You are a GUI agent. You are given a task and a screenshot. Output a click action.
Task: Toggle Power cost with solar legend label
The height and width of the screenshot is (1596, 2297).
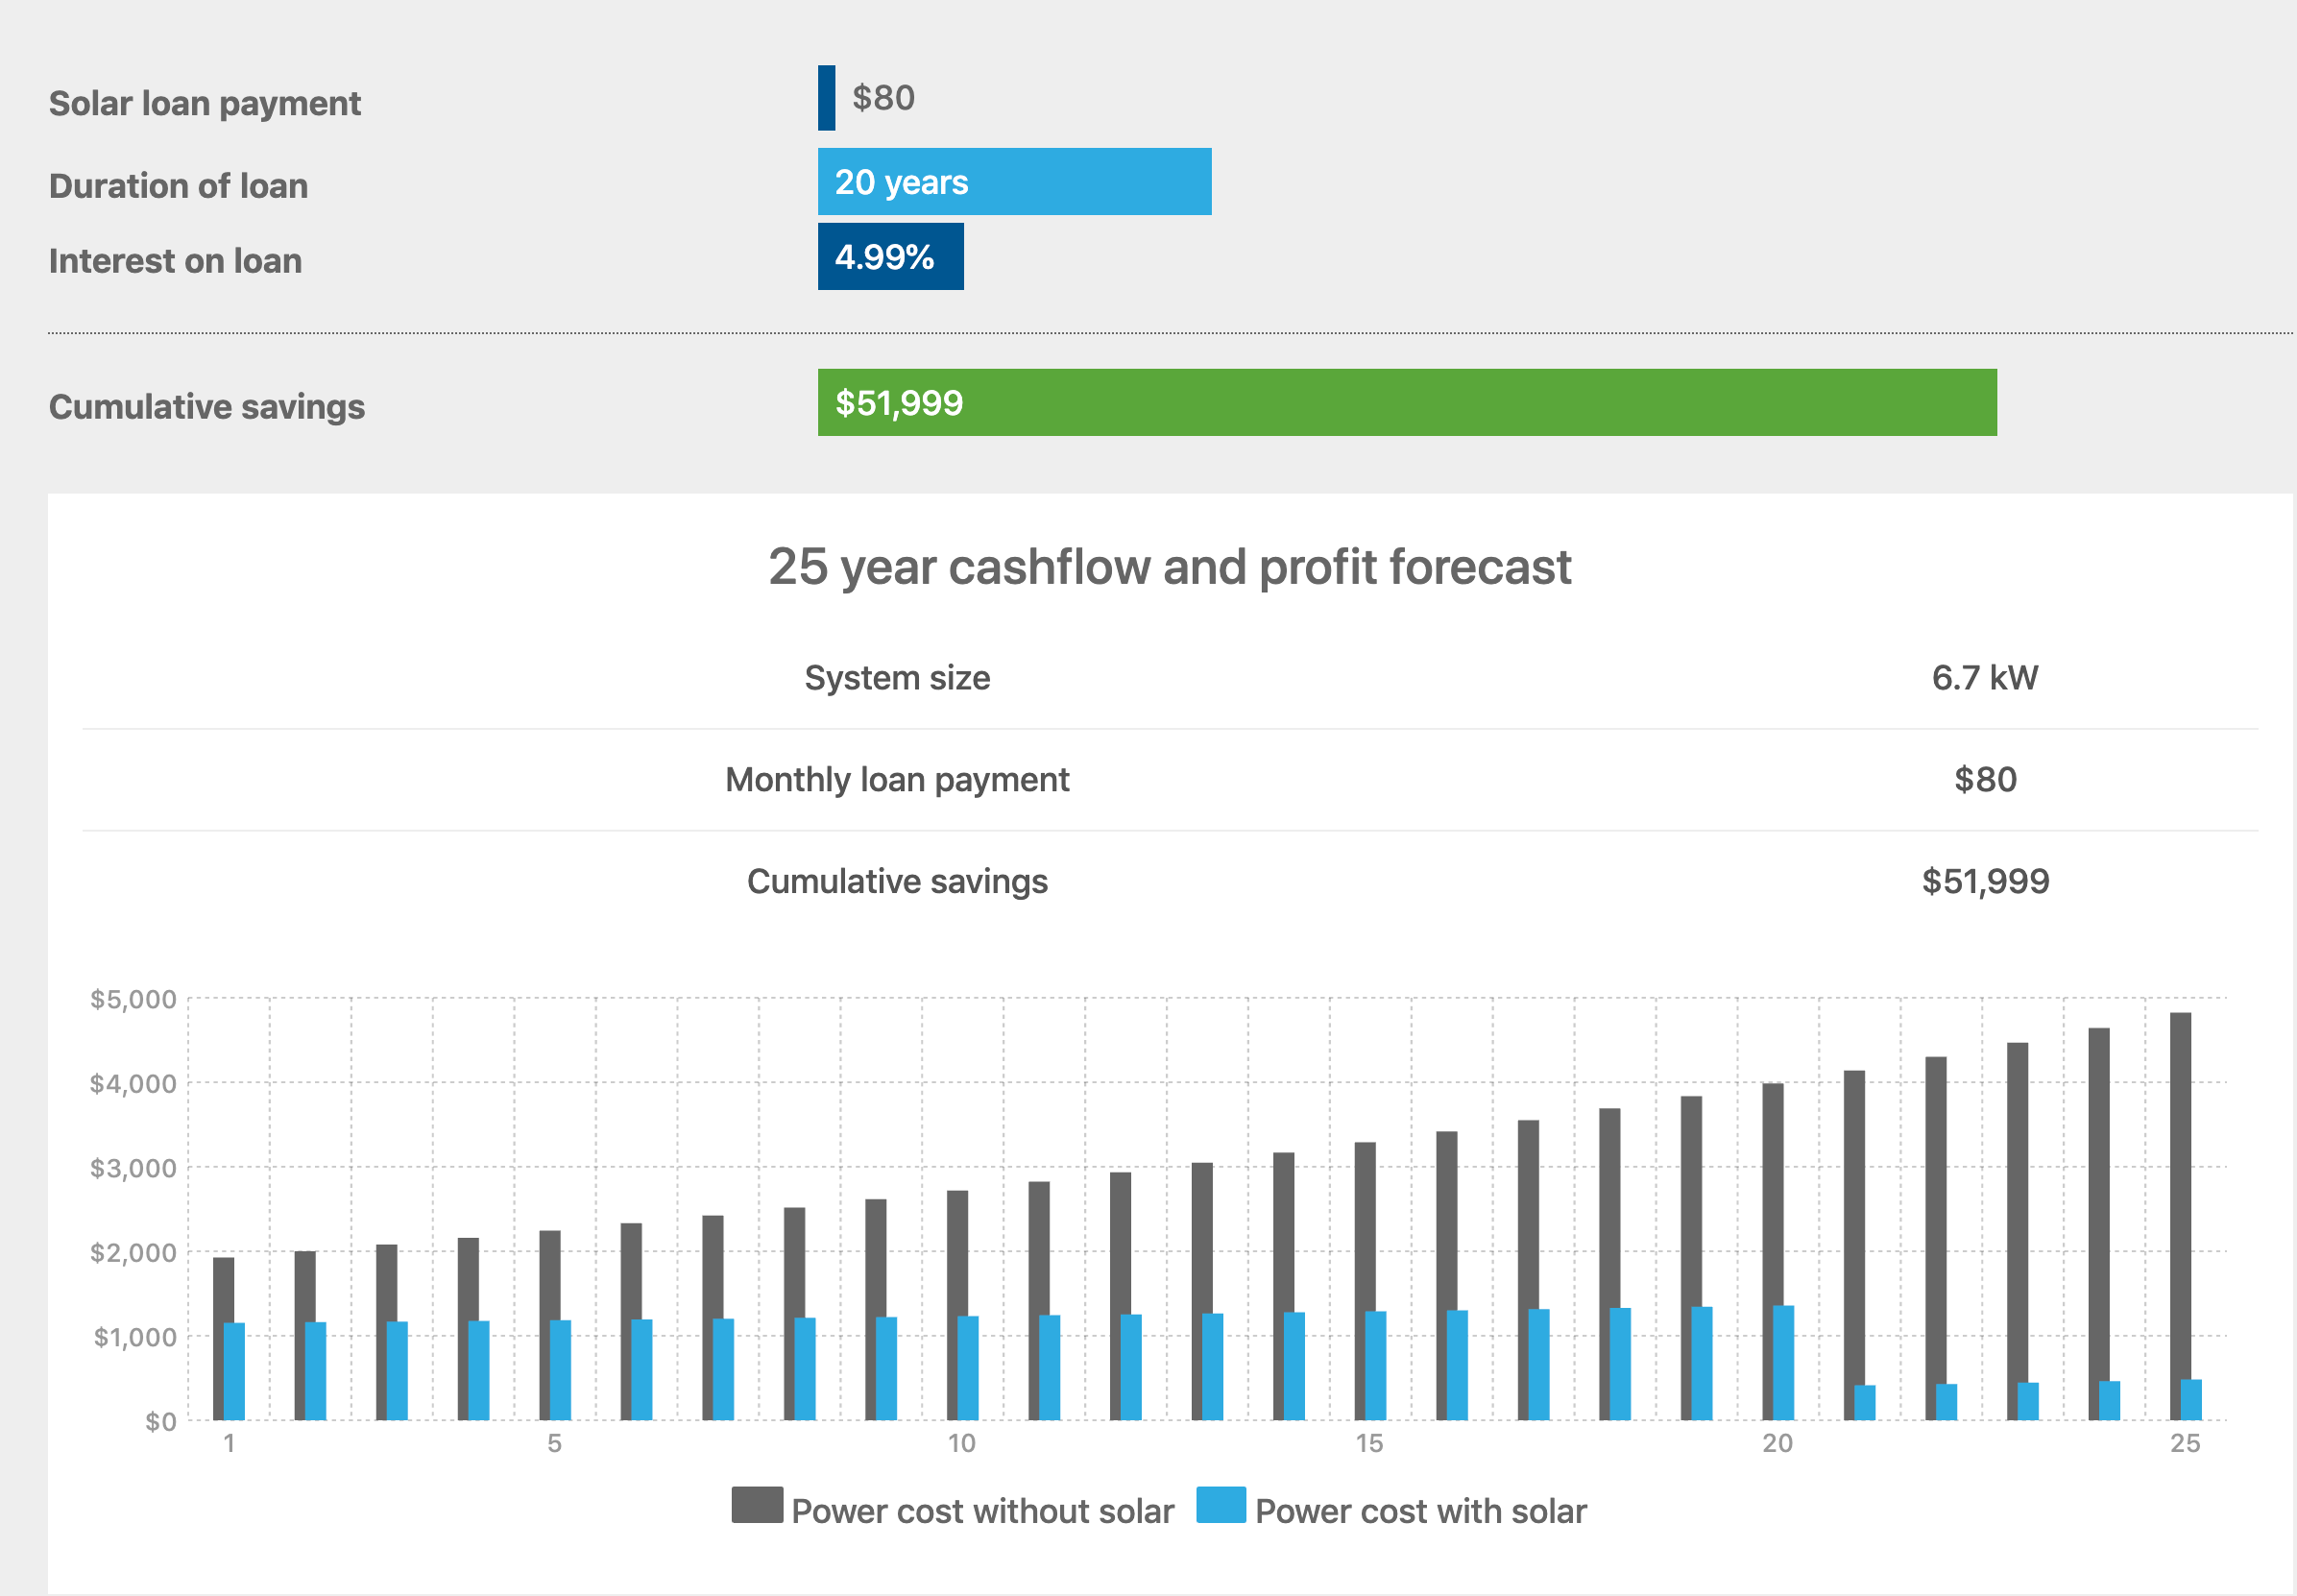[1420, 1511]
